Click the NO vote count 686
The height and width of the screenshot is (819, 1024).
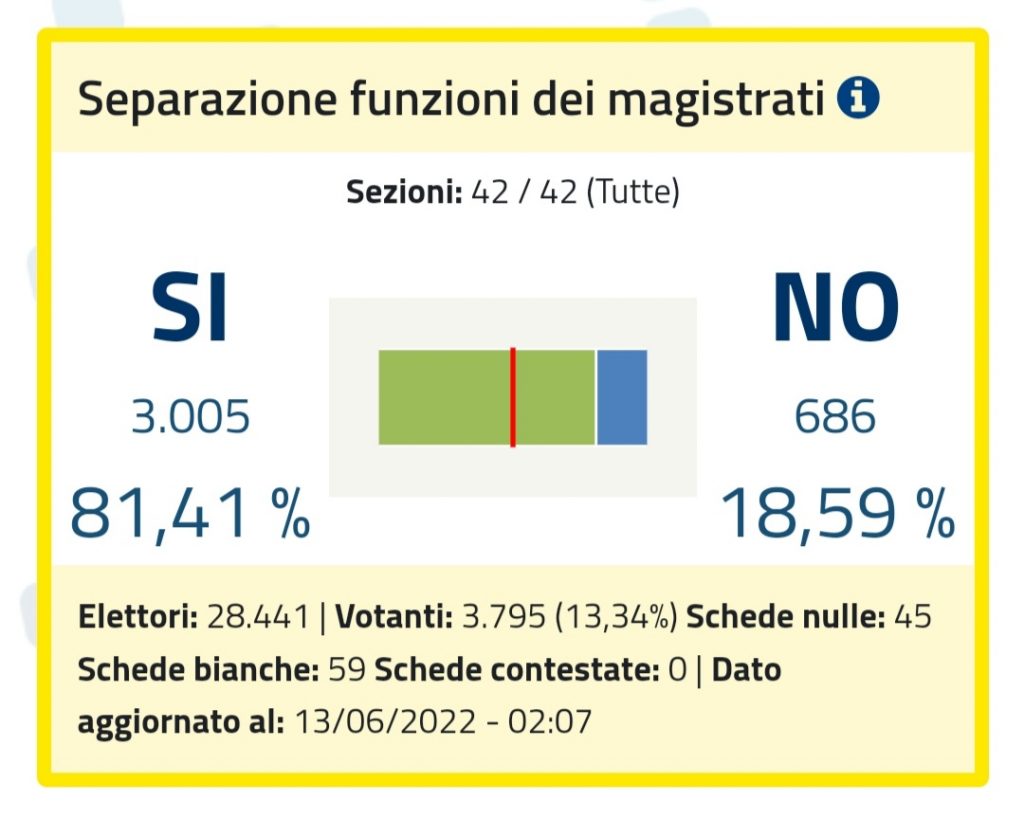pyautogui.click(x=835, y=417)
